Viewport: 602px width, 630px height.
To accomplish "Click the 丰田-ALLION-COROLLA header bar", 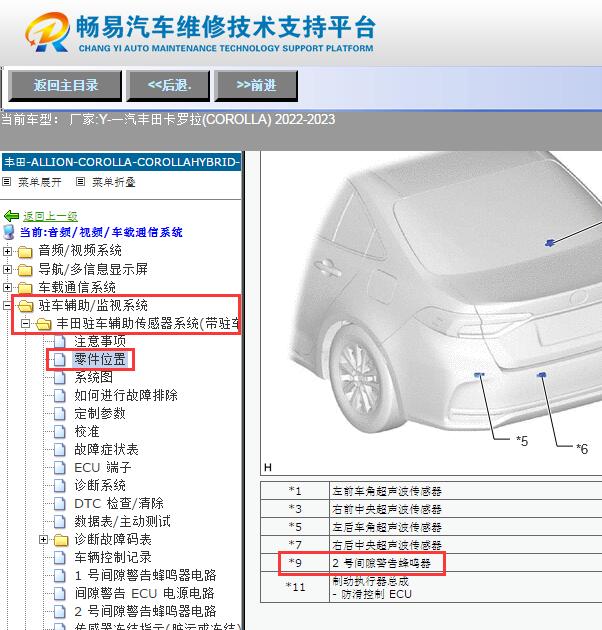I will 121,162.
